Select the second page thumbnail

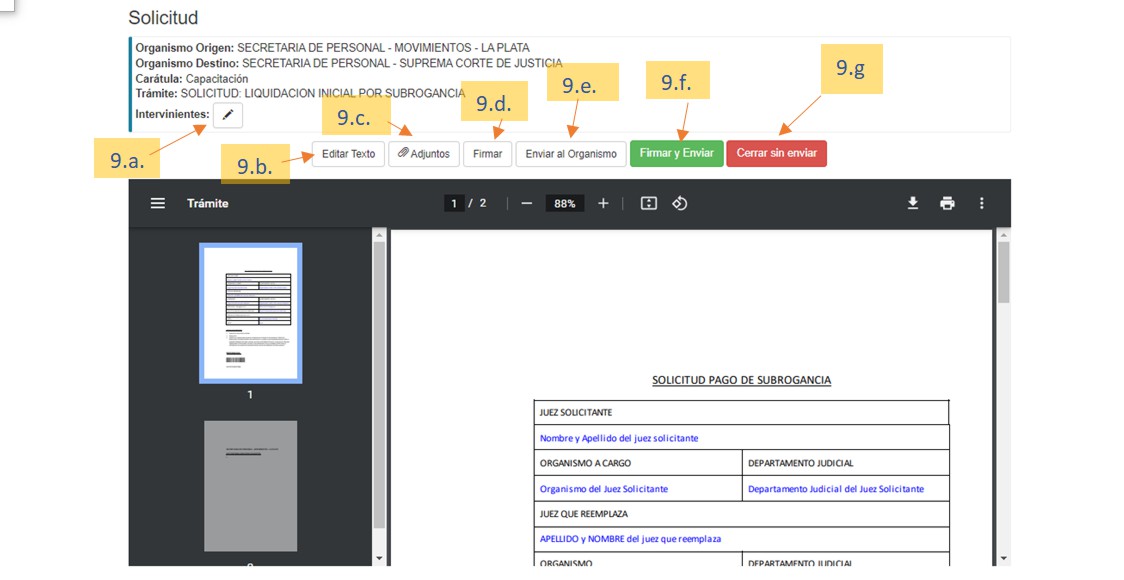click(x=250, y=485)
